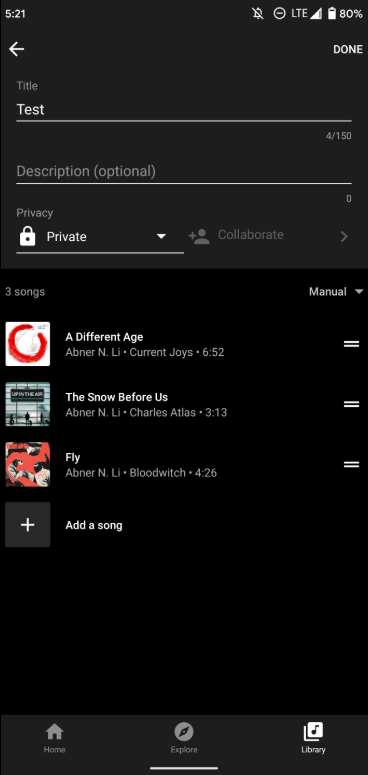Focus the Title field containing Test

pos(184,110)
